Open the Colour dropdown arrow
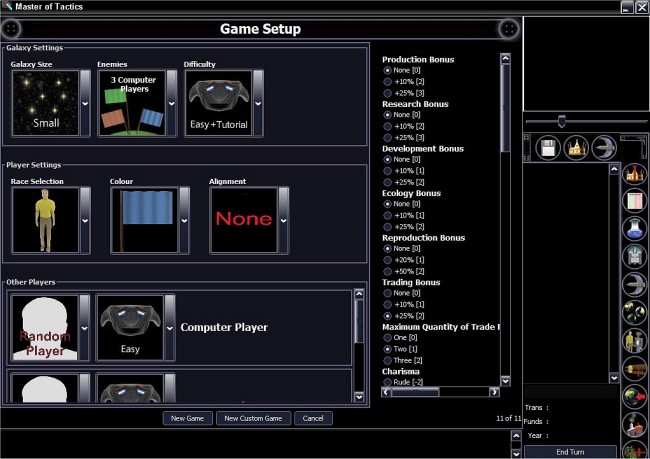Image resolution: width=650 pixels, height=459 pixels. (184, 221)
